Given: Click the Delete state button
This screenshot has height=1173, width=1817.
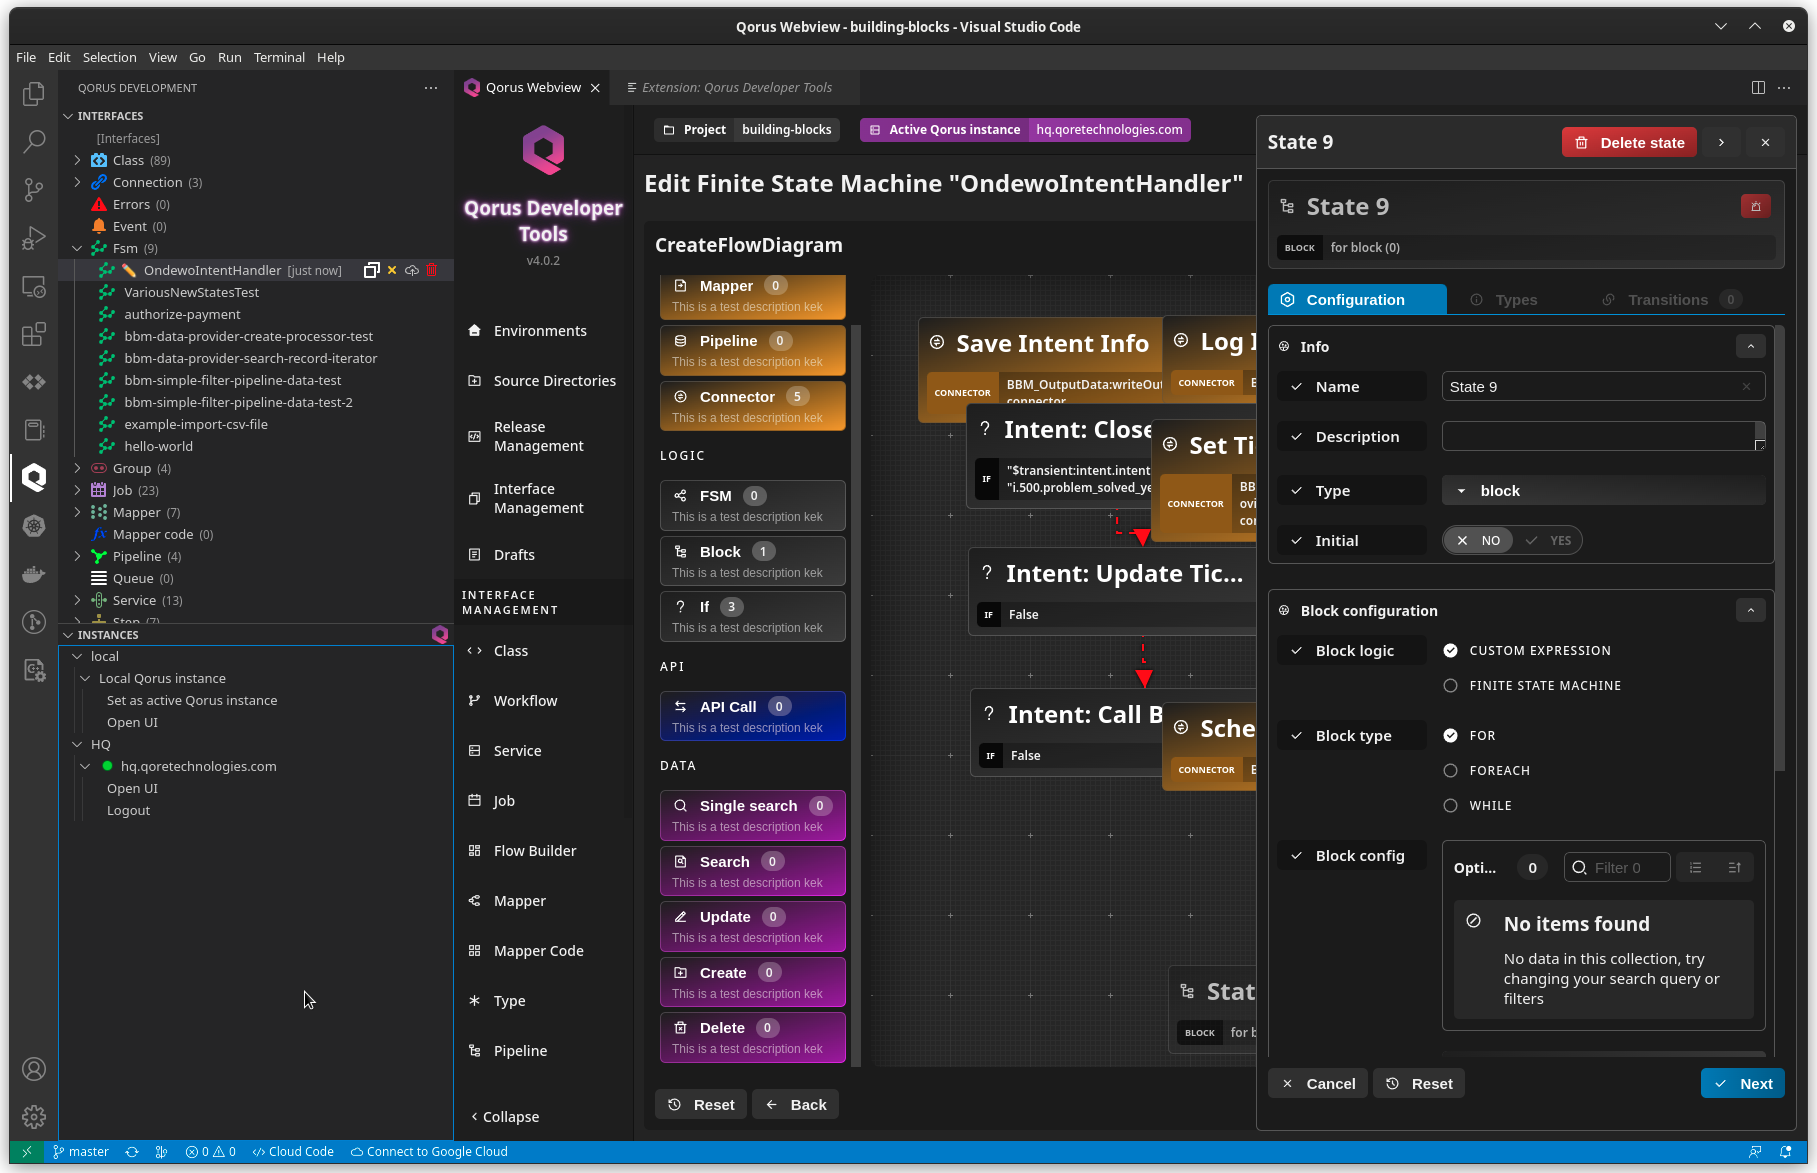Looking at the screenshot, I should click(x=1629, y=142).
